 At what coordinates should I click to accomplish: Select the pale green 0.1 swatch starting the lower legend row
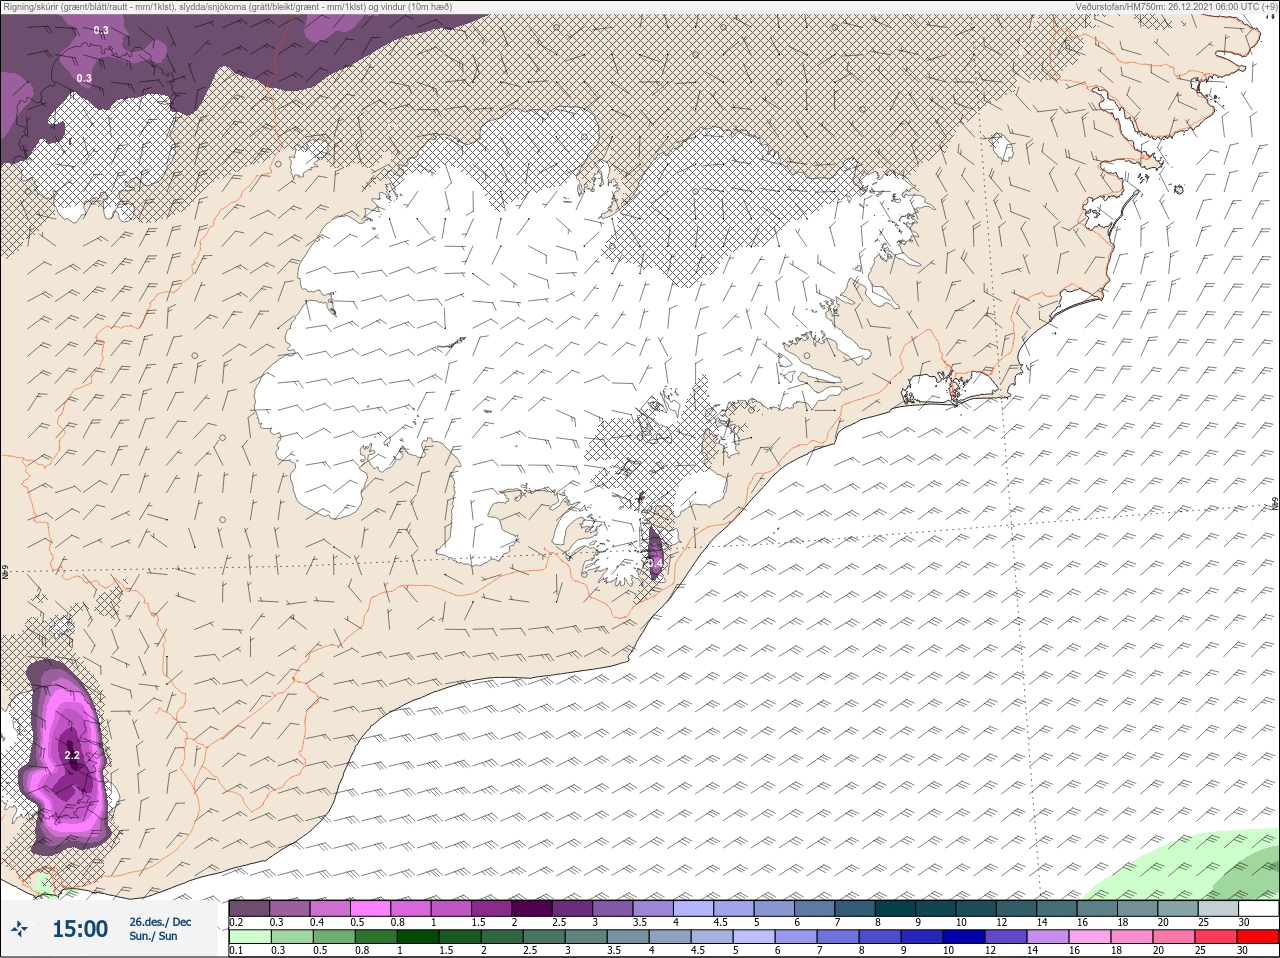(250, 938)
